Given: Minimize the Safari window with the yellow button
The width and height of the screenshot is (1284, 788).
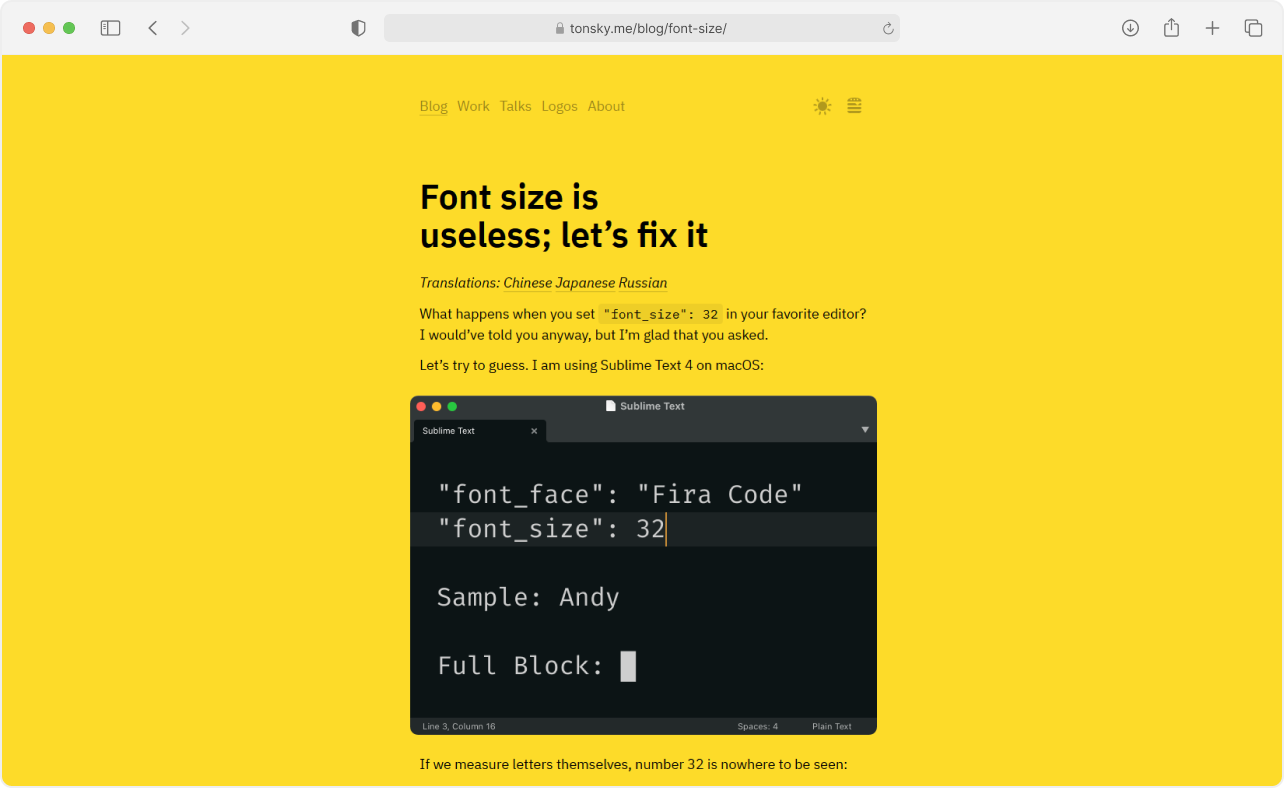Looking at the screenshot, I should coord(49,28).
